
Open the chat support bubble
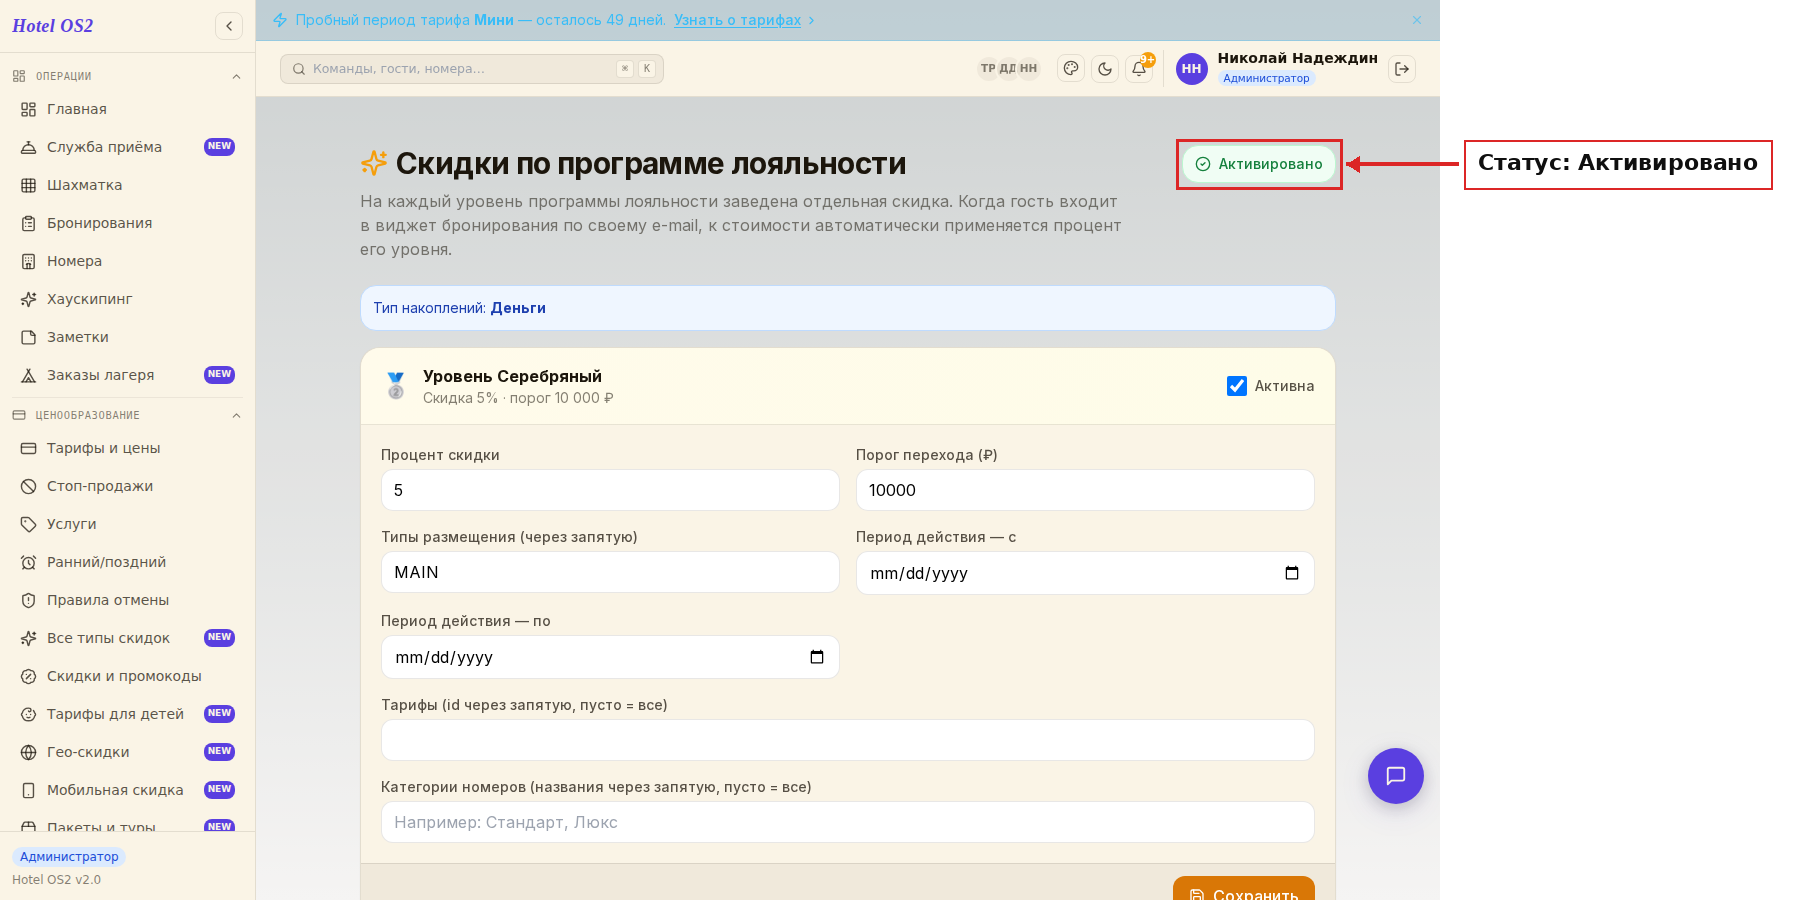tap(1396, 776)
